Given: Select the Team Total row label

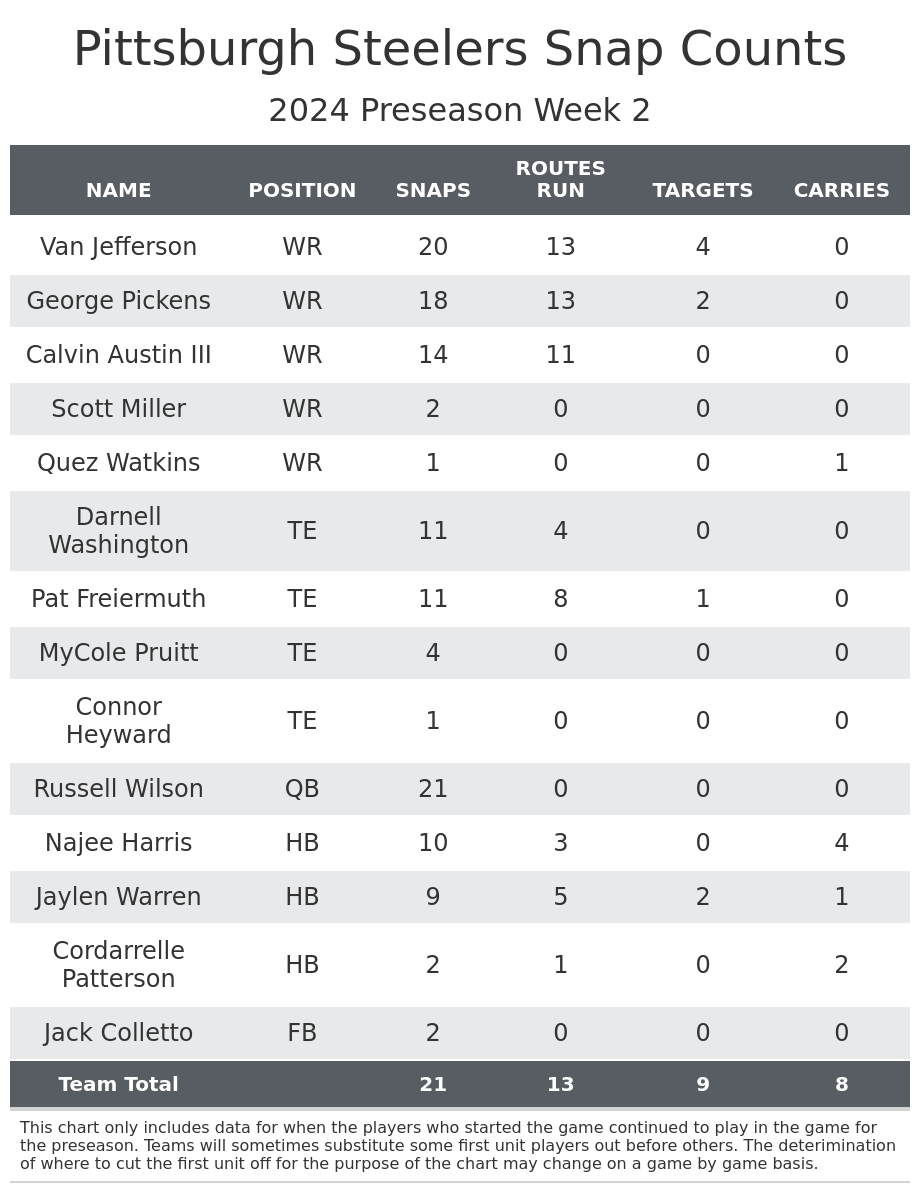Looking at the screenshot, I should click(x=118, y=1085).
